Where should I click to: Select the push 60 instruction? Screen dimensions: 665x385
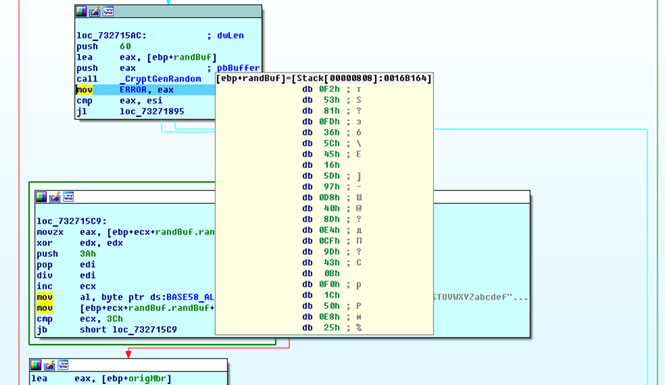(103, 46)
